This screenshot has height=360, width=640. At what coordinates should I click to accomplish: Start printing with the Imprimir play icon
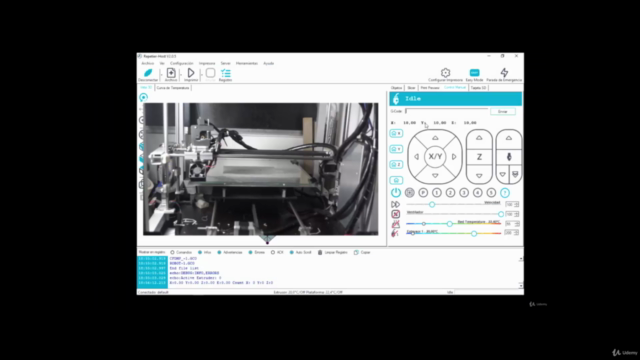tap(191, 73)
